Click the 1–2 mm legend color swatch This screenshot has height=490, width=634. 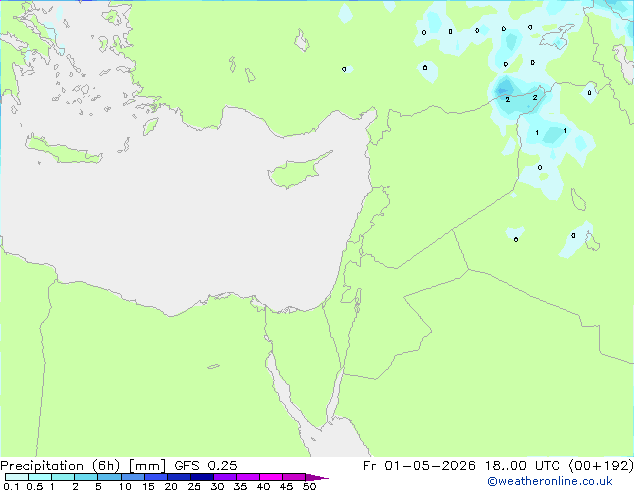[x=63, y=477]
